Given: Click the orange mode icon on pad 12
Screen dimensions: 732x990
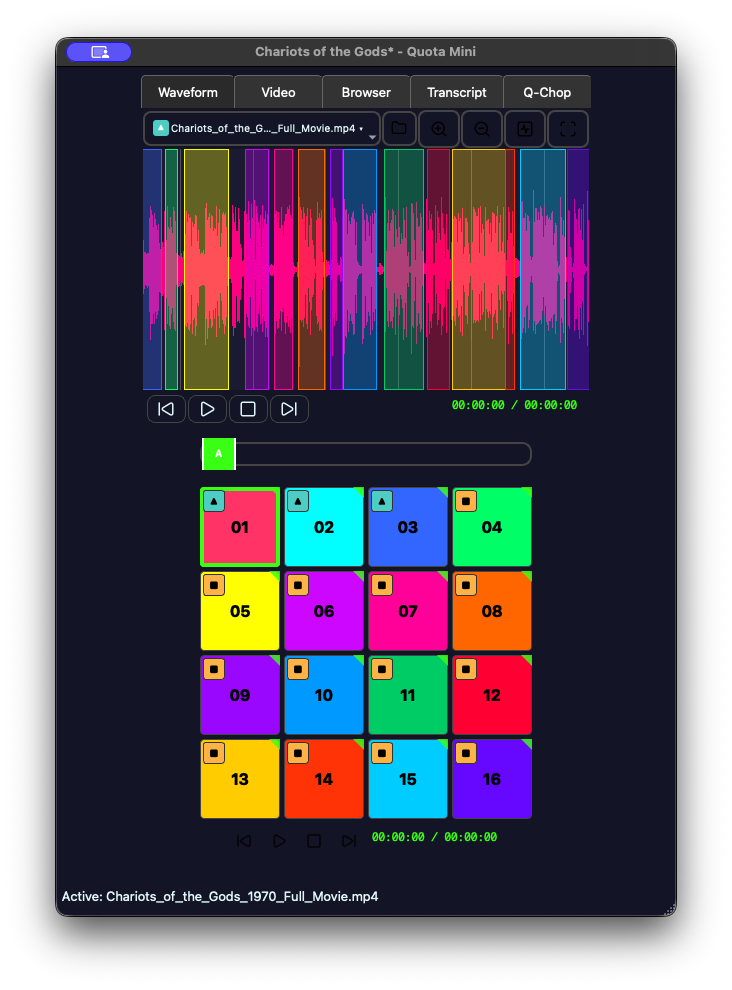Looking at the screenshot, I should pos(466,669).
